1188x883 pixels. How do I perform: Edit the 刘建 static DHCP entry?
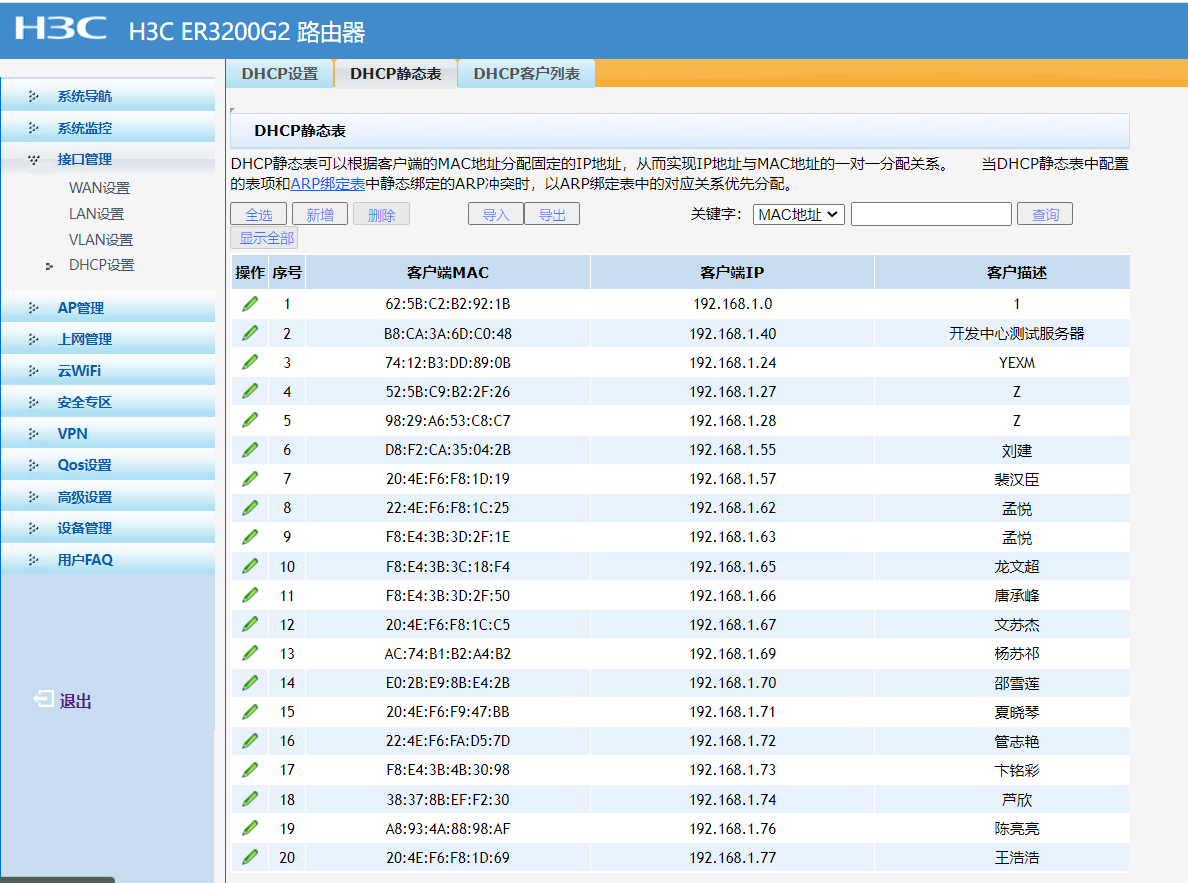250,450
